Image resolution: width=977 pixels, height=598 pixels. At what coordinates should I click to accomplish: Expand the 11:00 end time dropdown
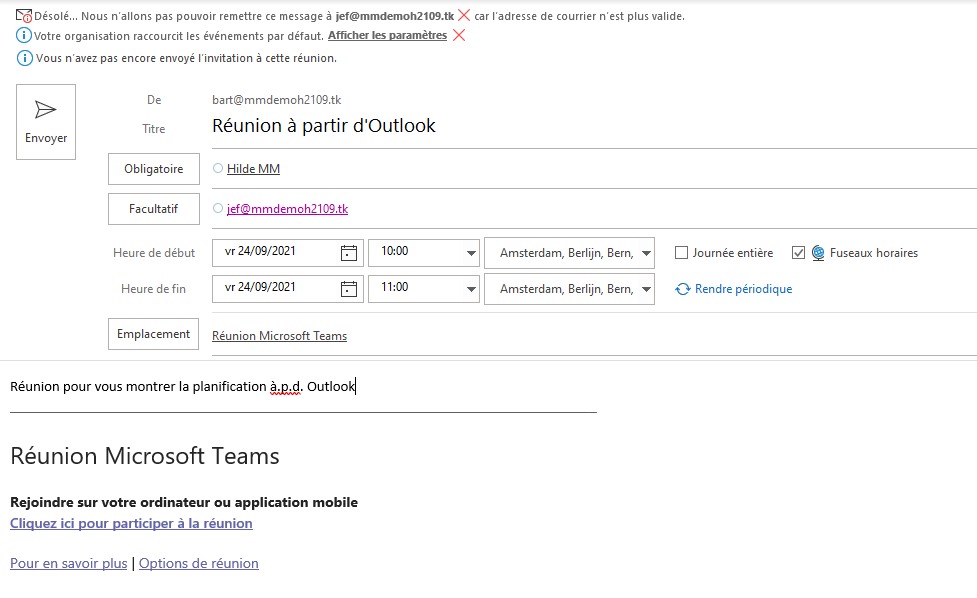pyautogui.click(x=471, y=289)
